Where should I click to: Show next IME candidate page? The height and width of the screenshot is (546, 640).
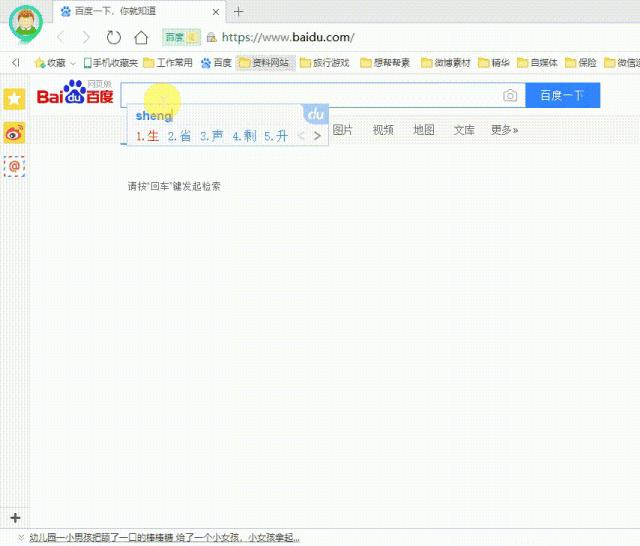click(317, 136)
